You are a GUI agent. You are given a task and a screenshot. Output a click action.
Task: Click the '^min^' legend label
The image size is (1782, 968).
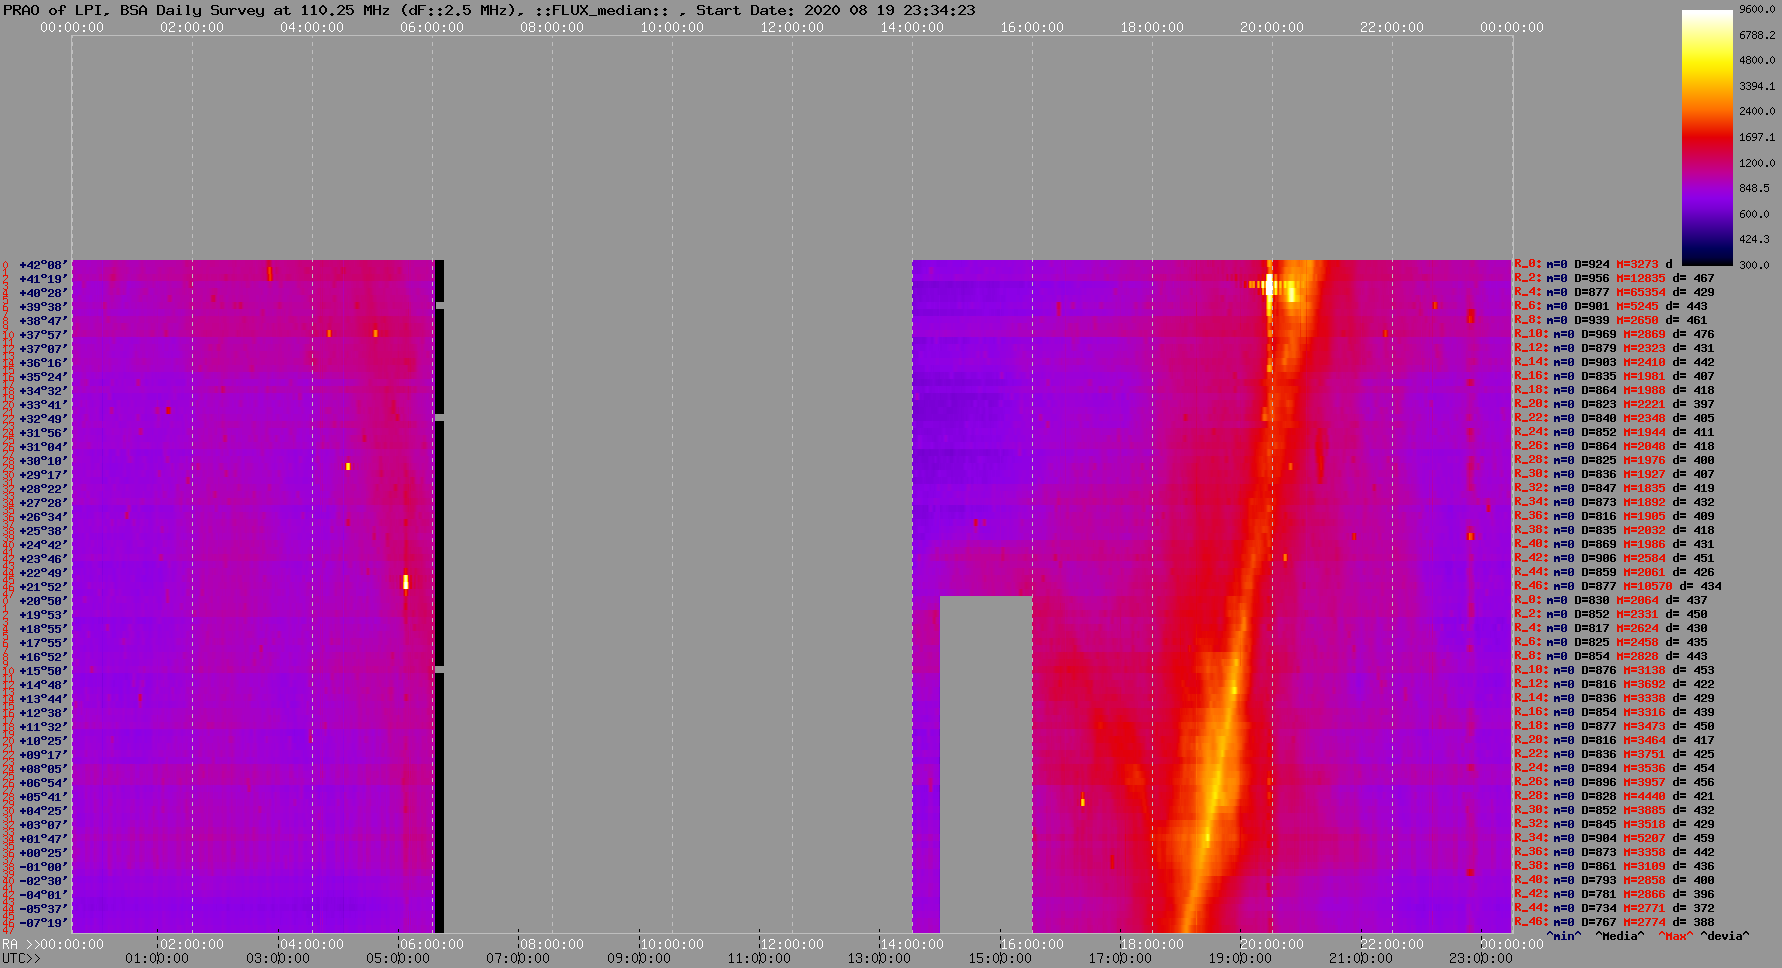coord(1564,936)
